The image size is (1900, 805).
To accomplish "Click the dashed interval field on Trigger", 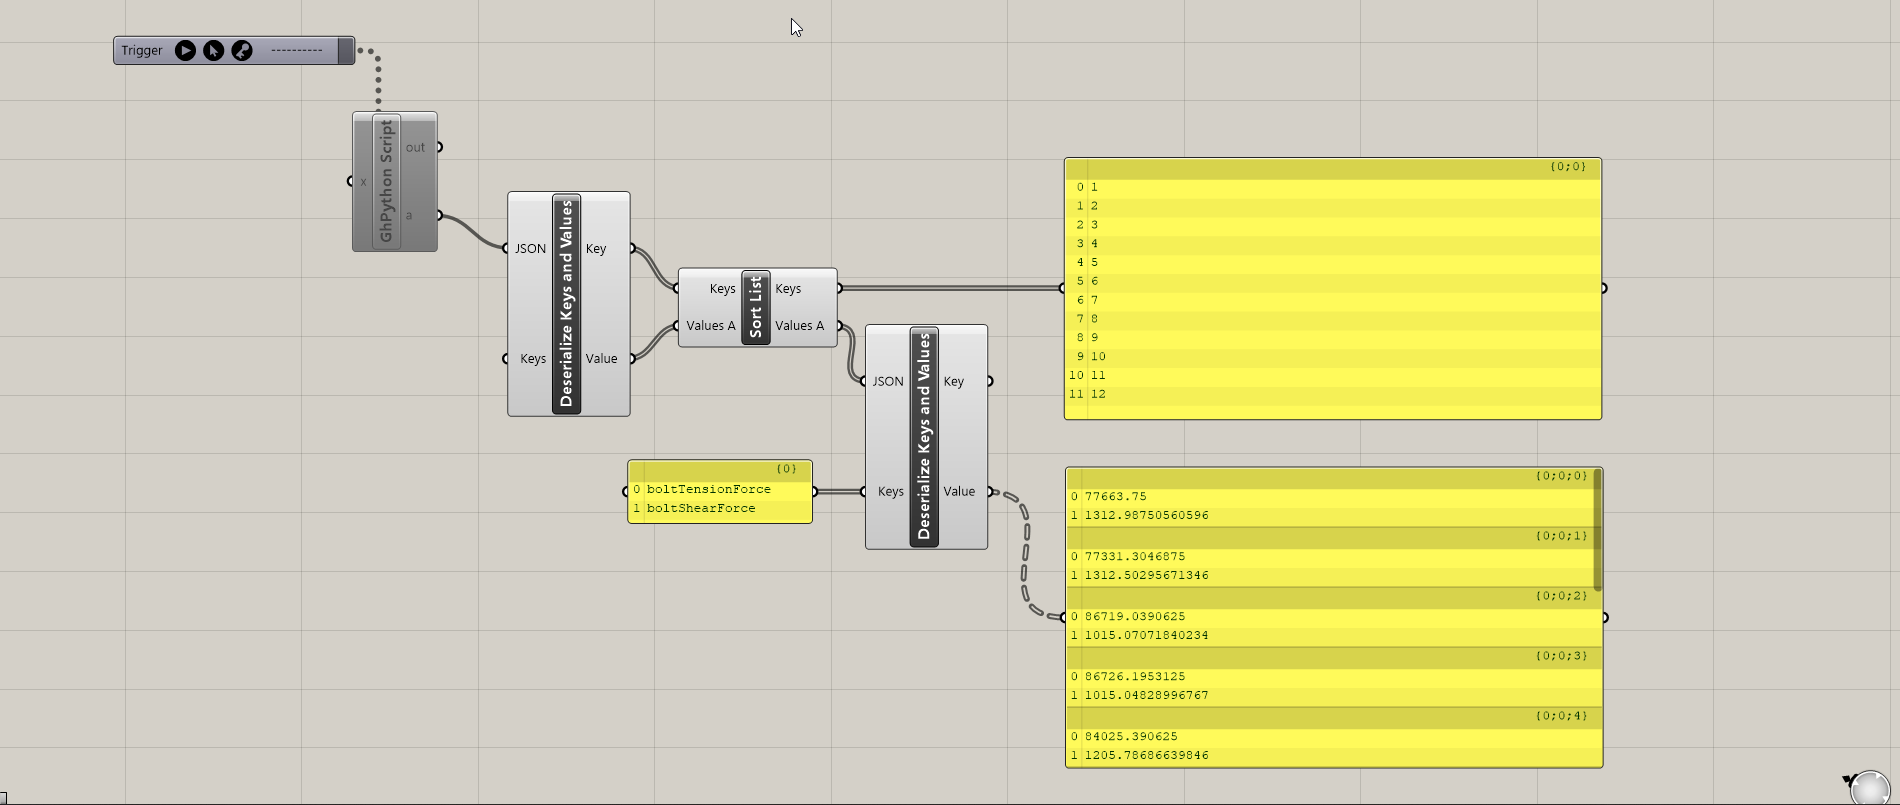I will 297,50.
